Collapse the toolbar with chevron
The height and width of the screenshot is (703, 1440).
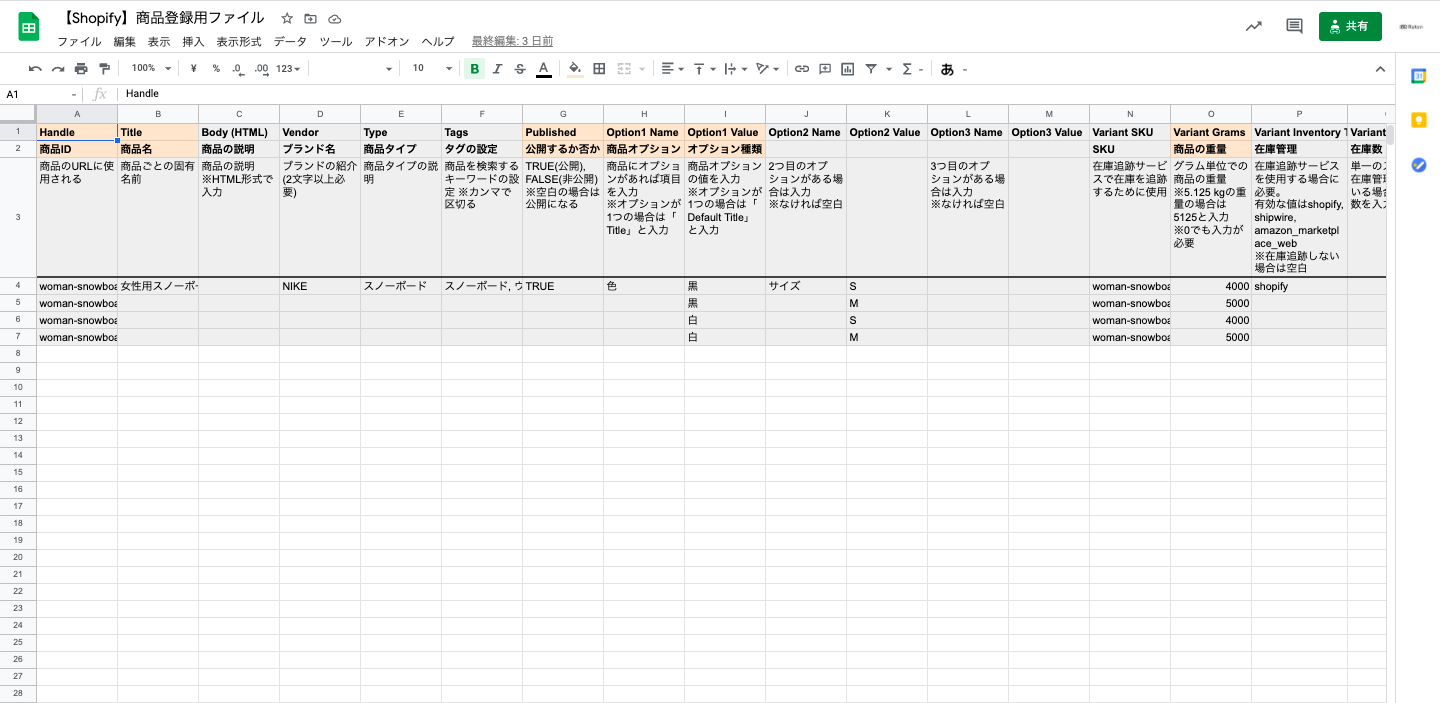pos(1380,69)
